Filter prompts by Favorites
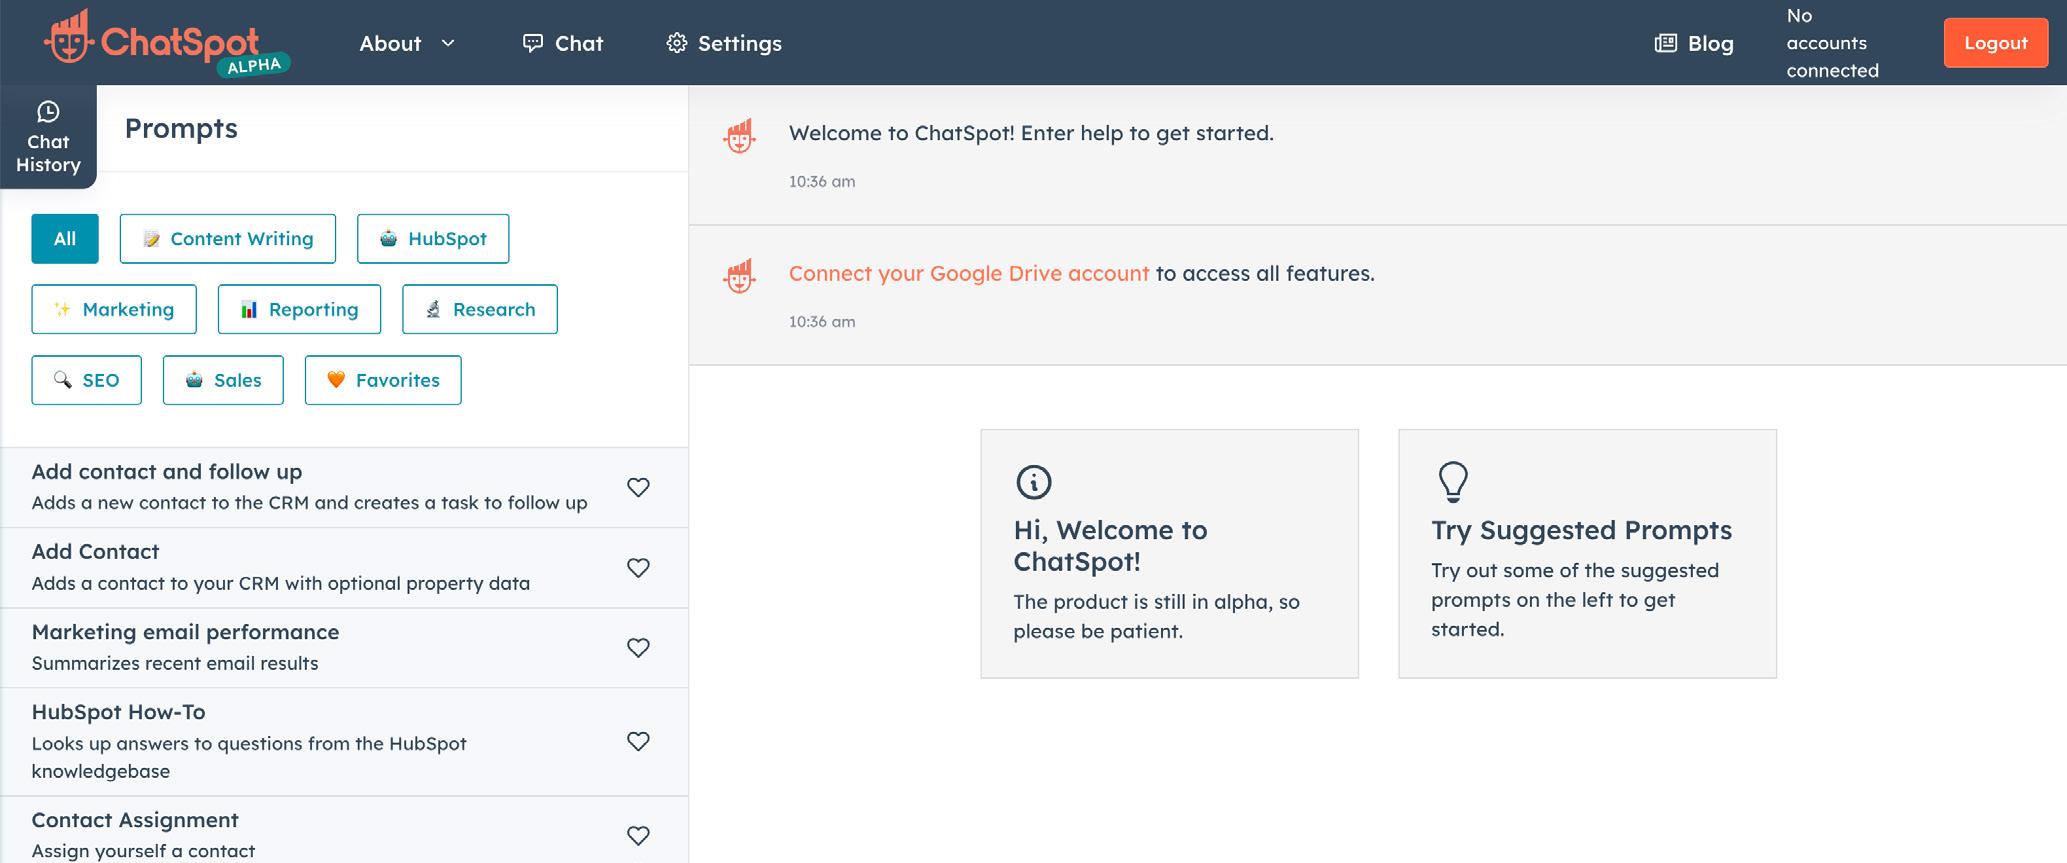2067x863 pixels. (383, 380)
